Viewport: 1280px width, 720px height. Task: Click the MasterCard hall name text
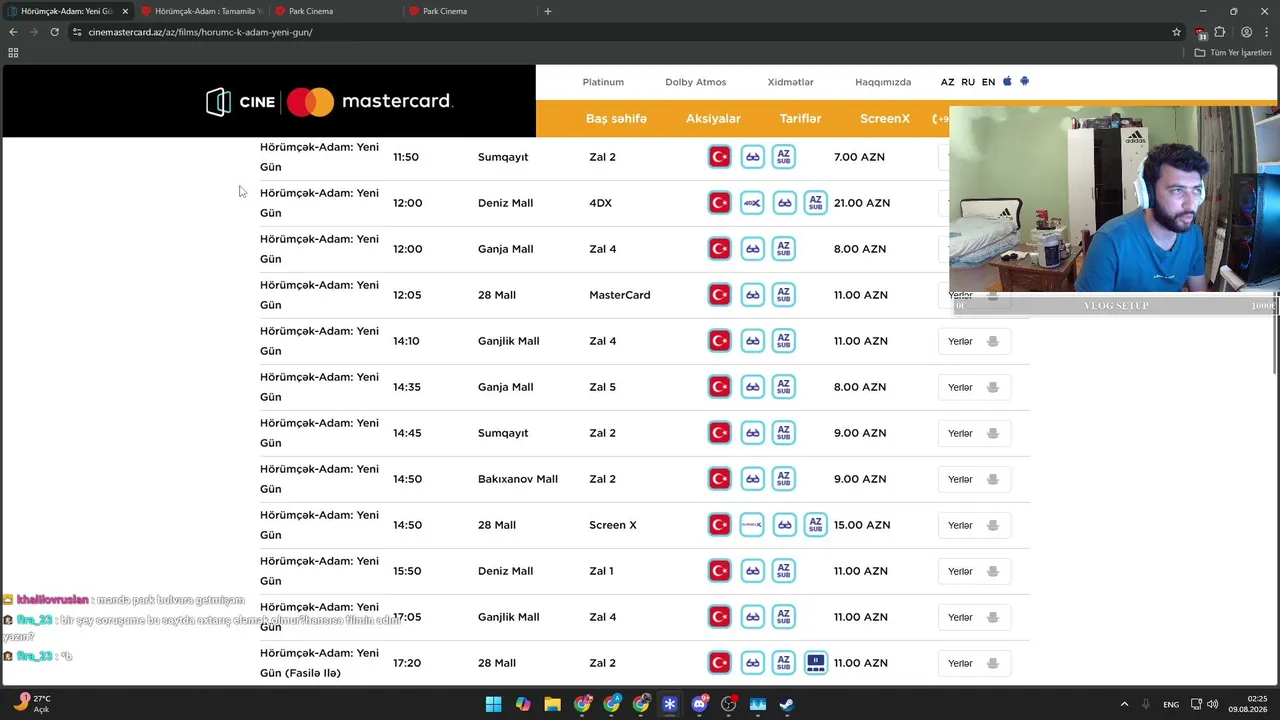pyautogui.click(x=620, y=295)
